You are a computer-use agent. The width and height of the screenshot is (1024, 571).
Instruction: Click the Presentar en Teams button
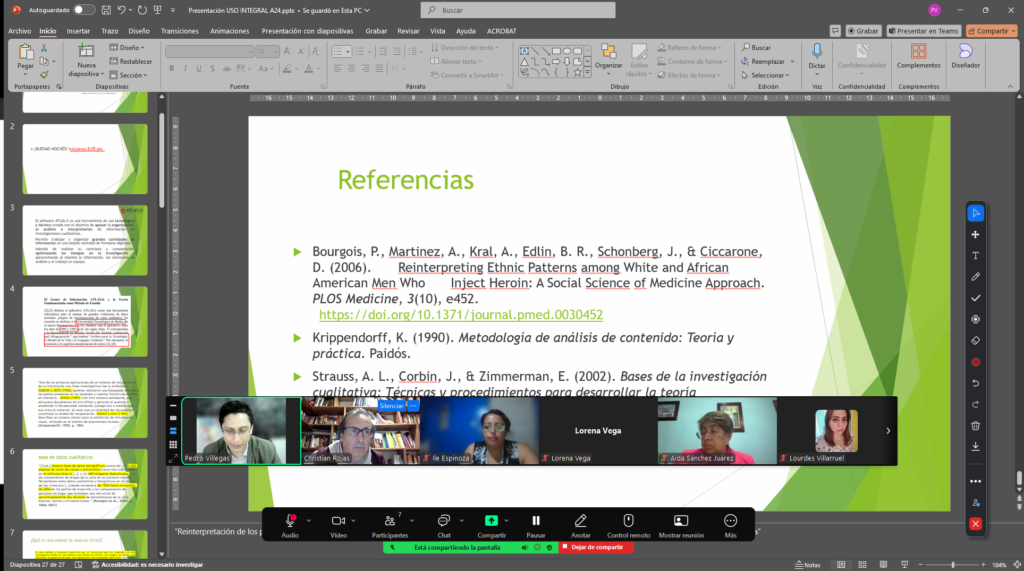pyautogui.click(x=923, y=31)
